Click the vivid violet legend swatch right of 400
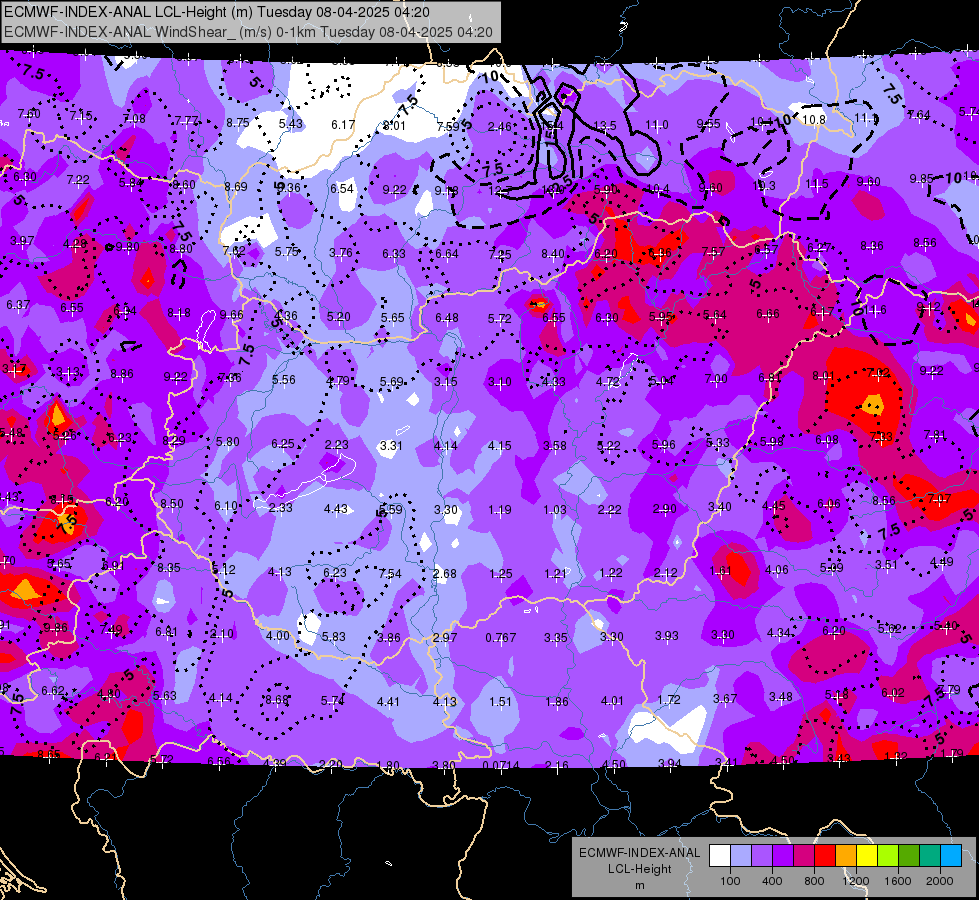The height and width of the screenshot is (900, 979). [783, 856]
